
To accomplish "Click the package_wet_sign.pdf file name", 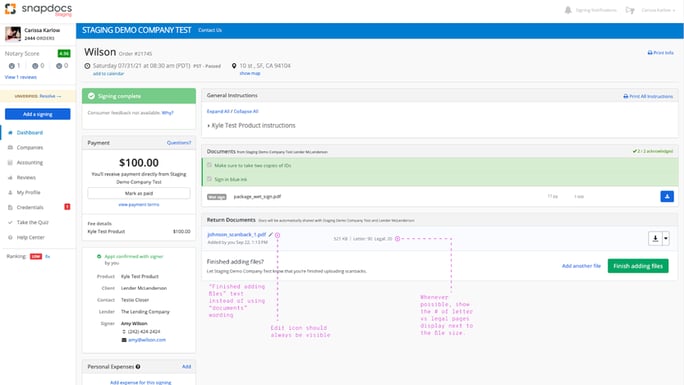I will click(257, 197).
